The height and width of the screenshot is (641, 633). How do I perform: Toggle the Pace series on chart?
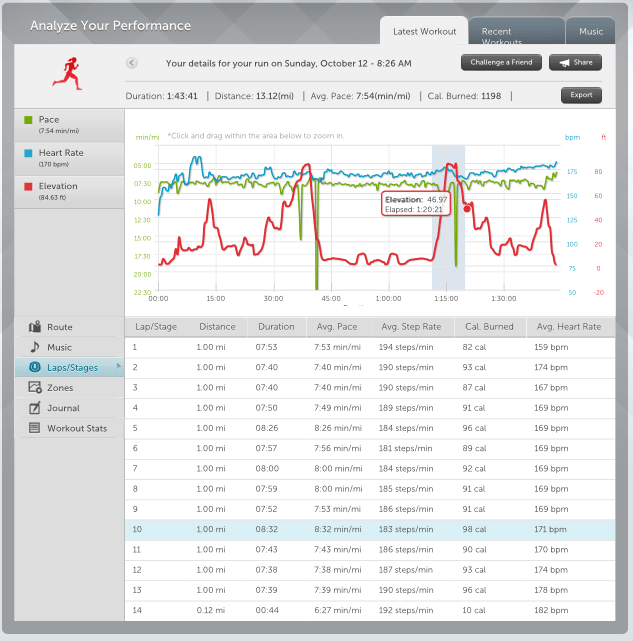click(x=31, y=120)
